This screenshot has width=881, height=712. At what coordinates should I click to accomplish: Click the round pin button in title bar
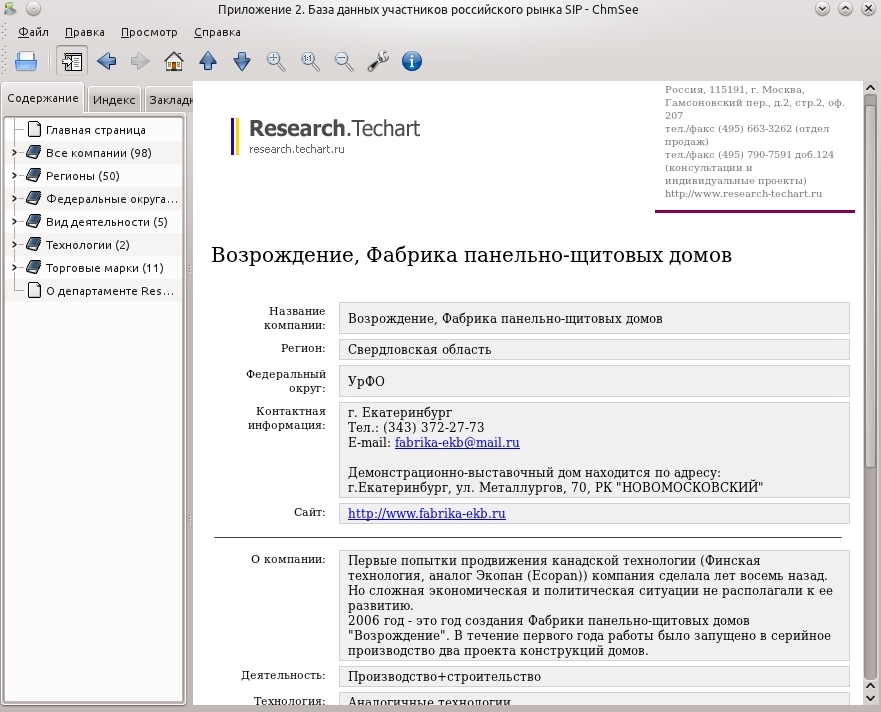pos(34,8)
